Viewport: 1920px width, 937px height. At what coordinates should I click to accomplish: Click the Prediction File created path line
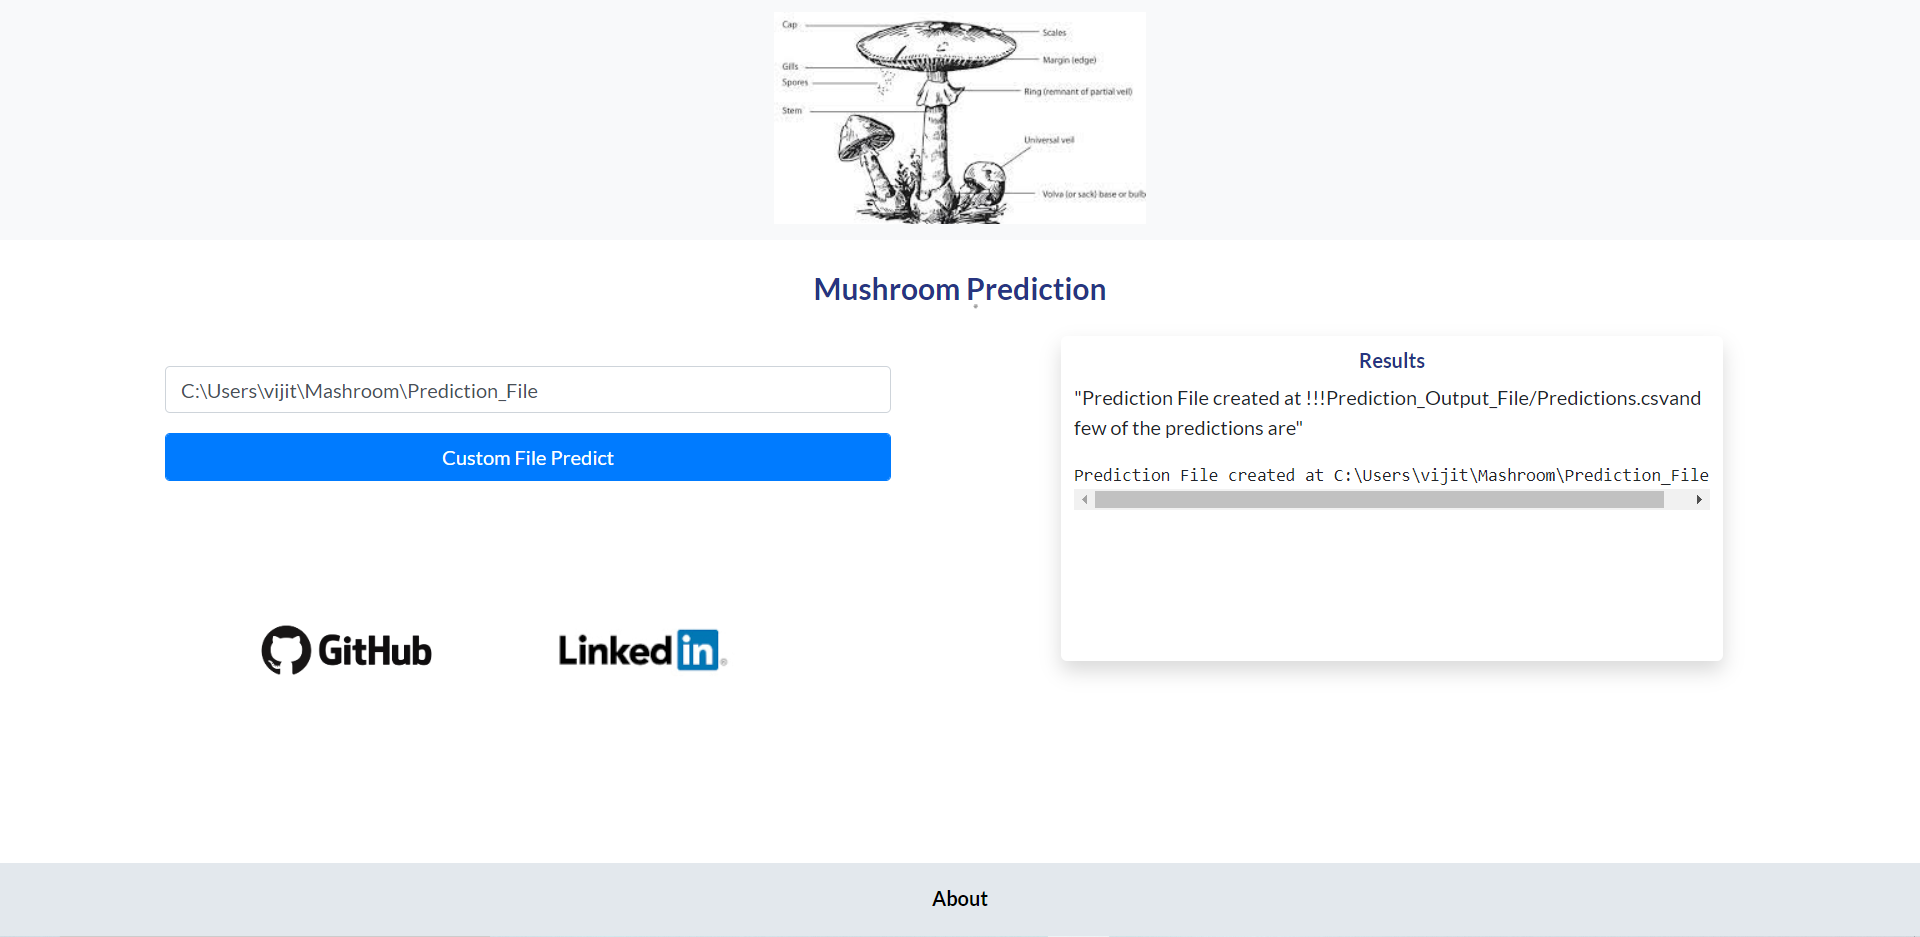(x=1390, y=475)
